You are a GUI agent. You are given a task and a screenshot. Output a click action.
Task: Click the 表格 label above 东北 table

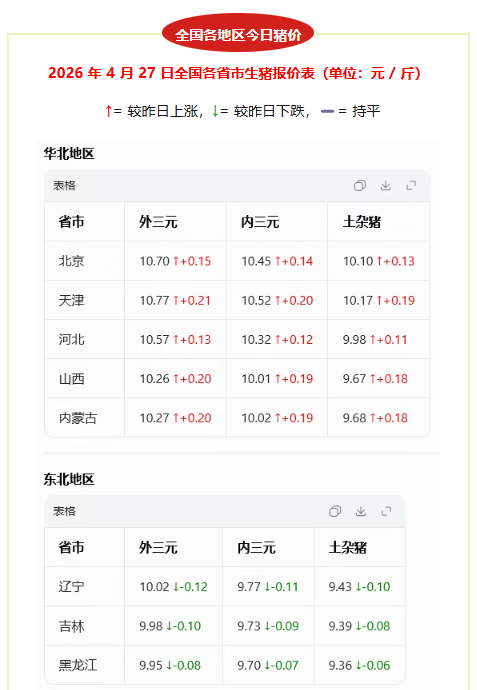coord(64,511)
